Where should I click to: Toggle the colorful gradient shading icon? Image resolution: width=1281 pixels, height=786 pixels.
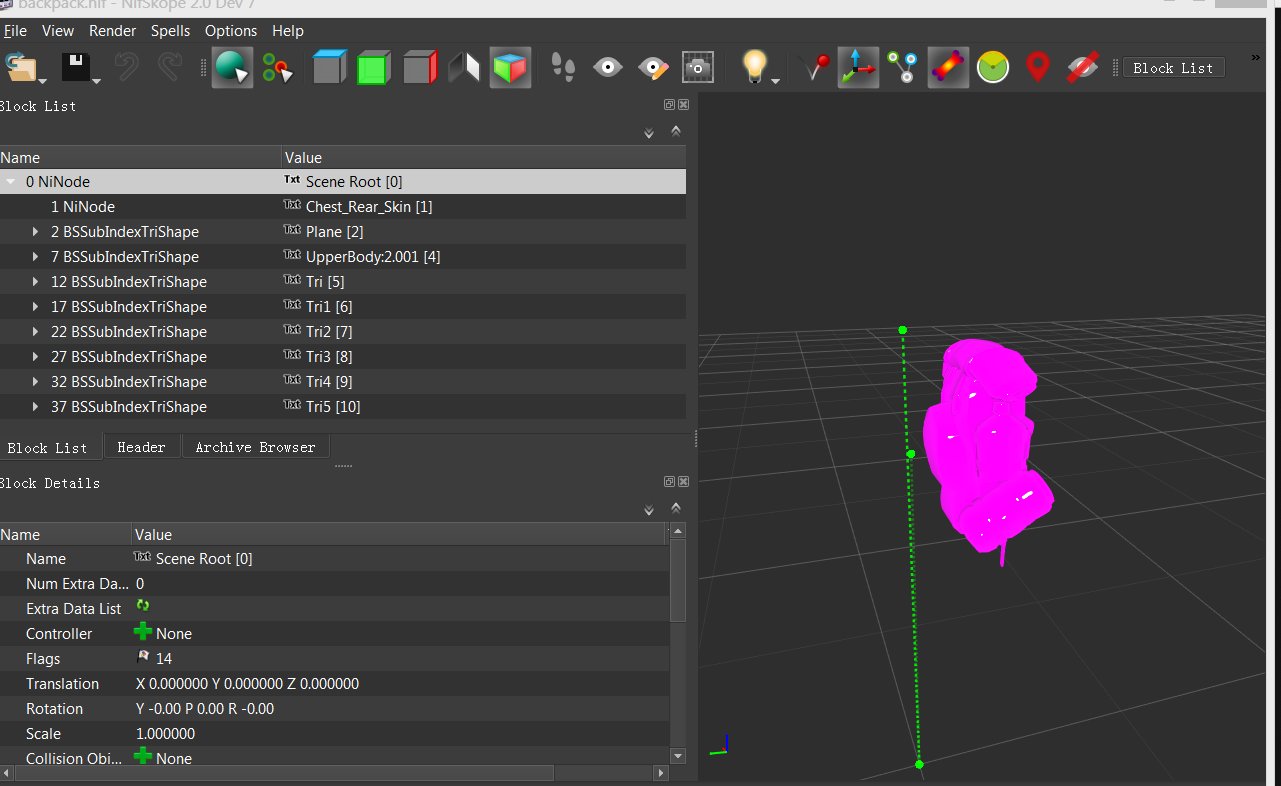[x=948, y=68]
